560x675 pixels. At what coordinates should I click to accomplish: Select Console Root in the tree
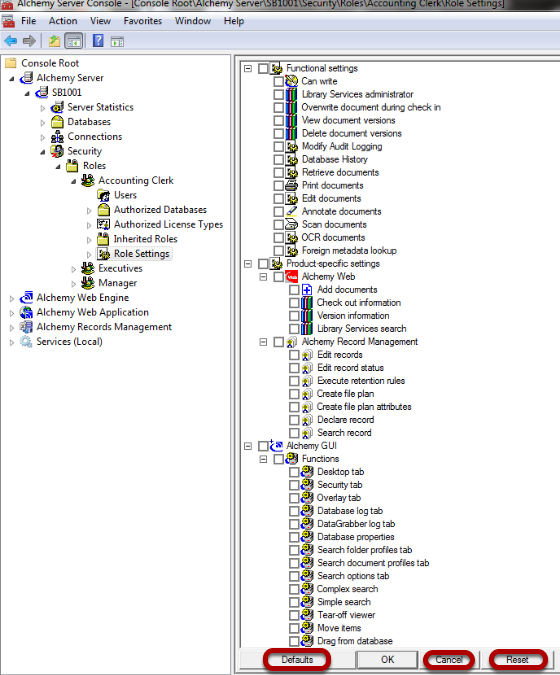[50, 63]
